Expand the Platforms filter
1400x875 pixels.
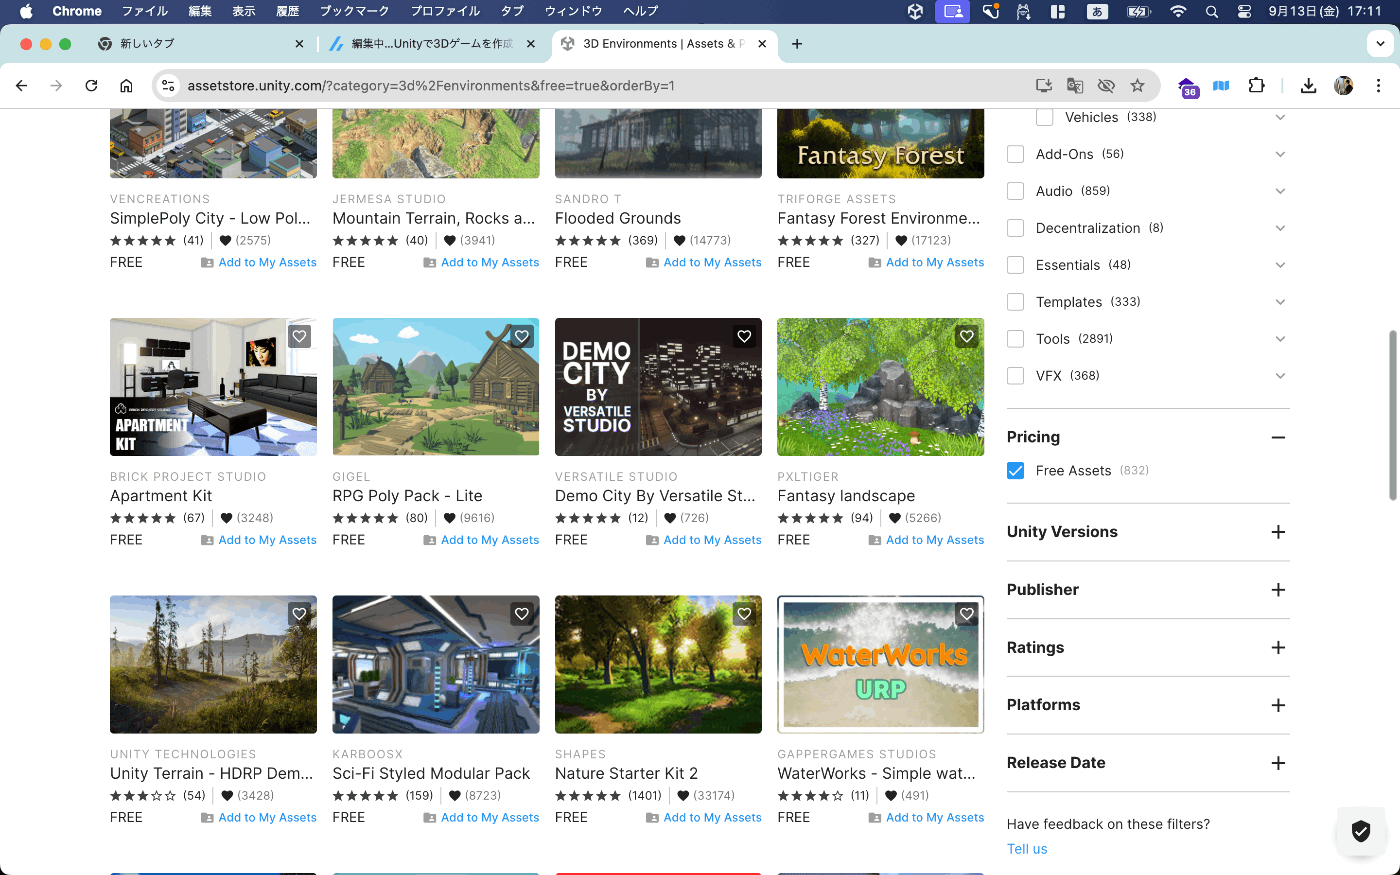point(1278,705)
